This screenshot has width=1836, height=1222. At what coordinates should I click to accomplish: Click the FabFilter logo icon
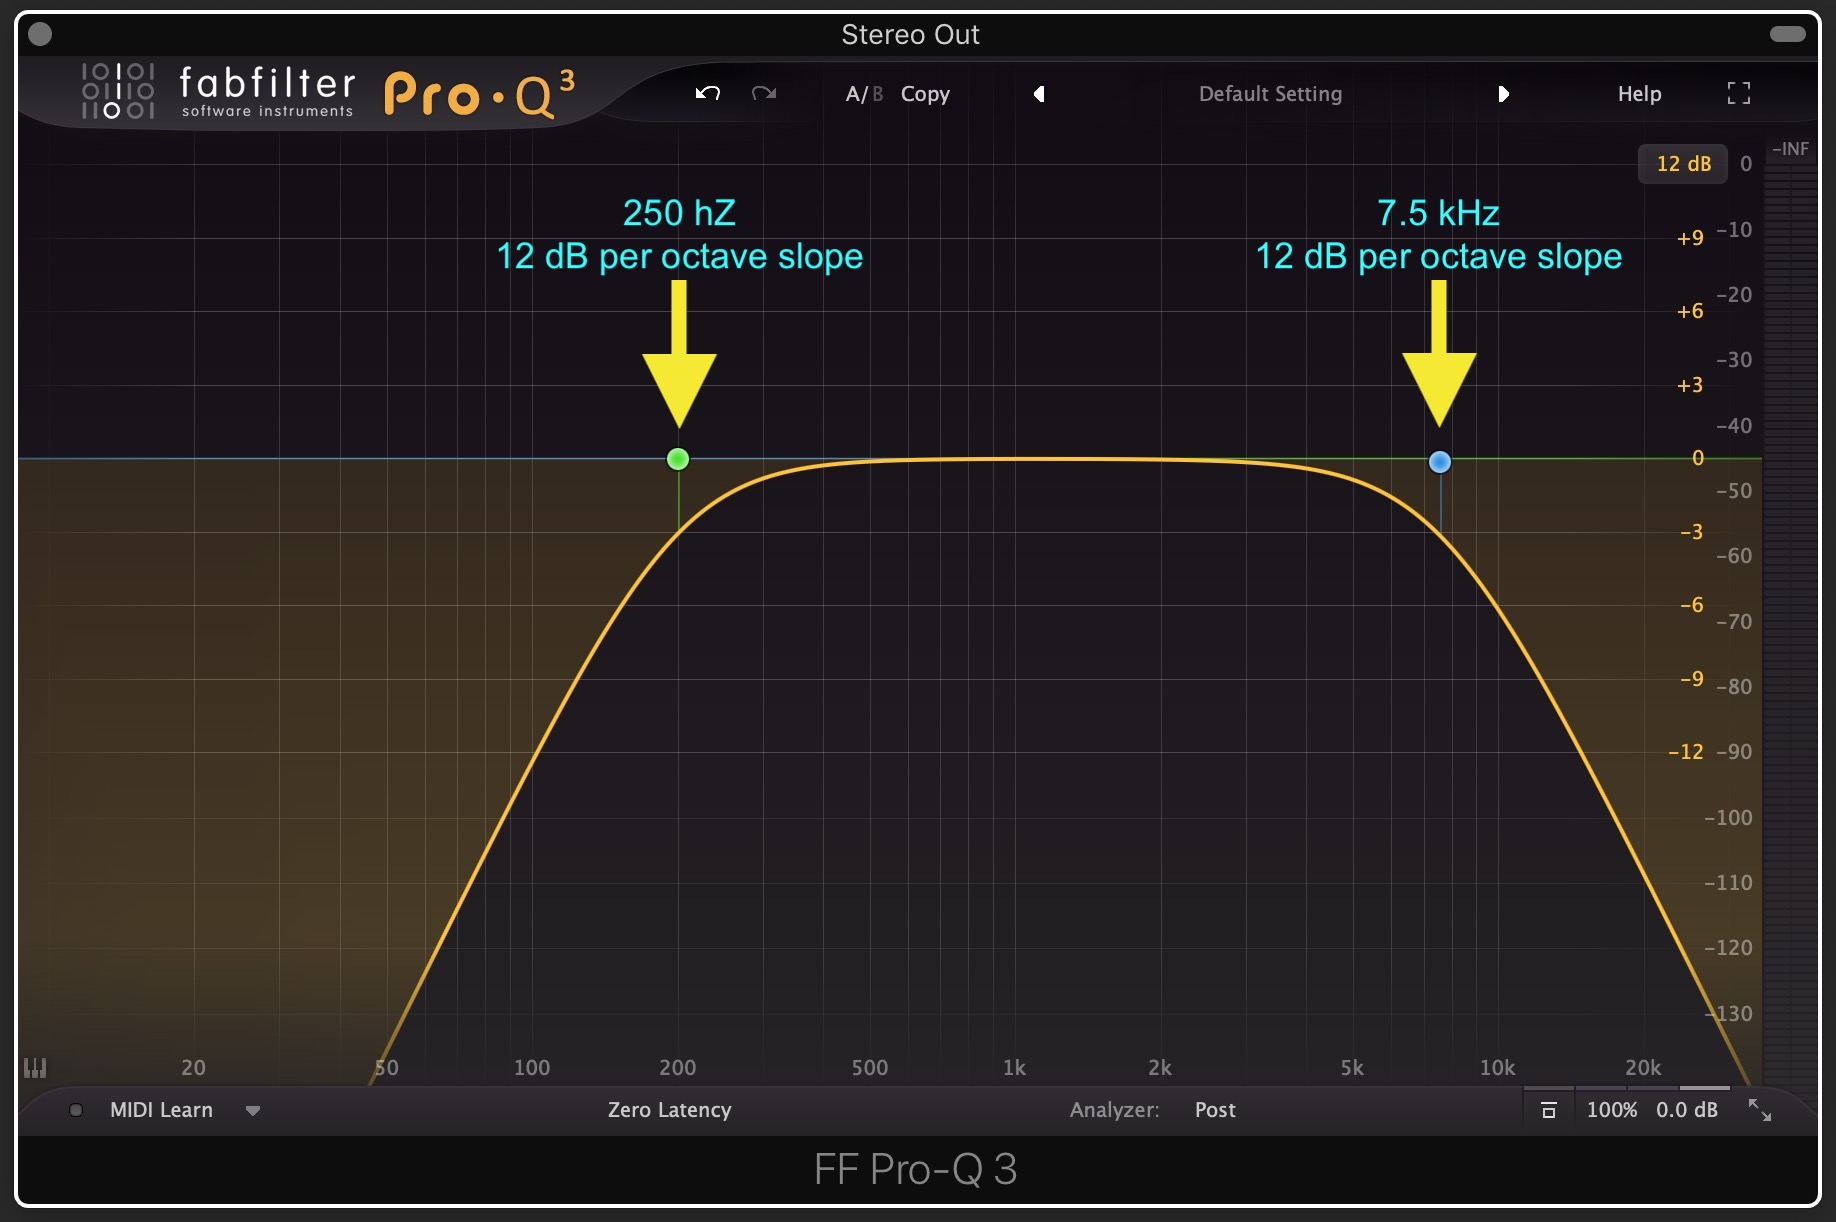tap(118, 91)
